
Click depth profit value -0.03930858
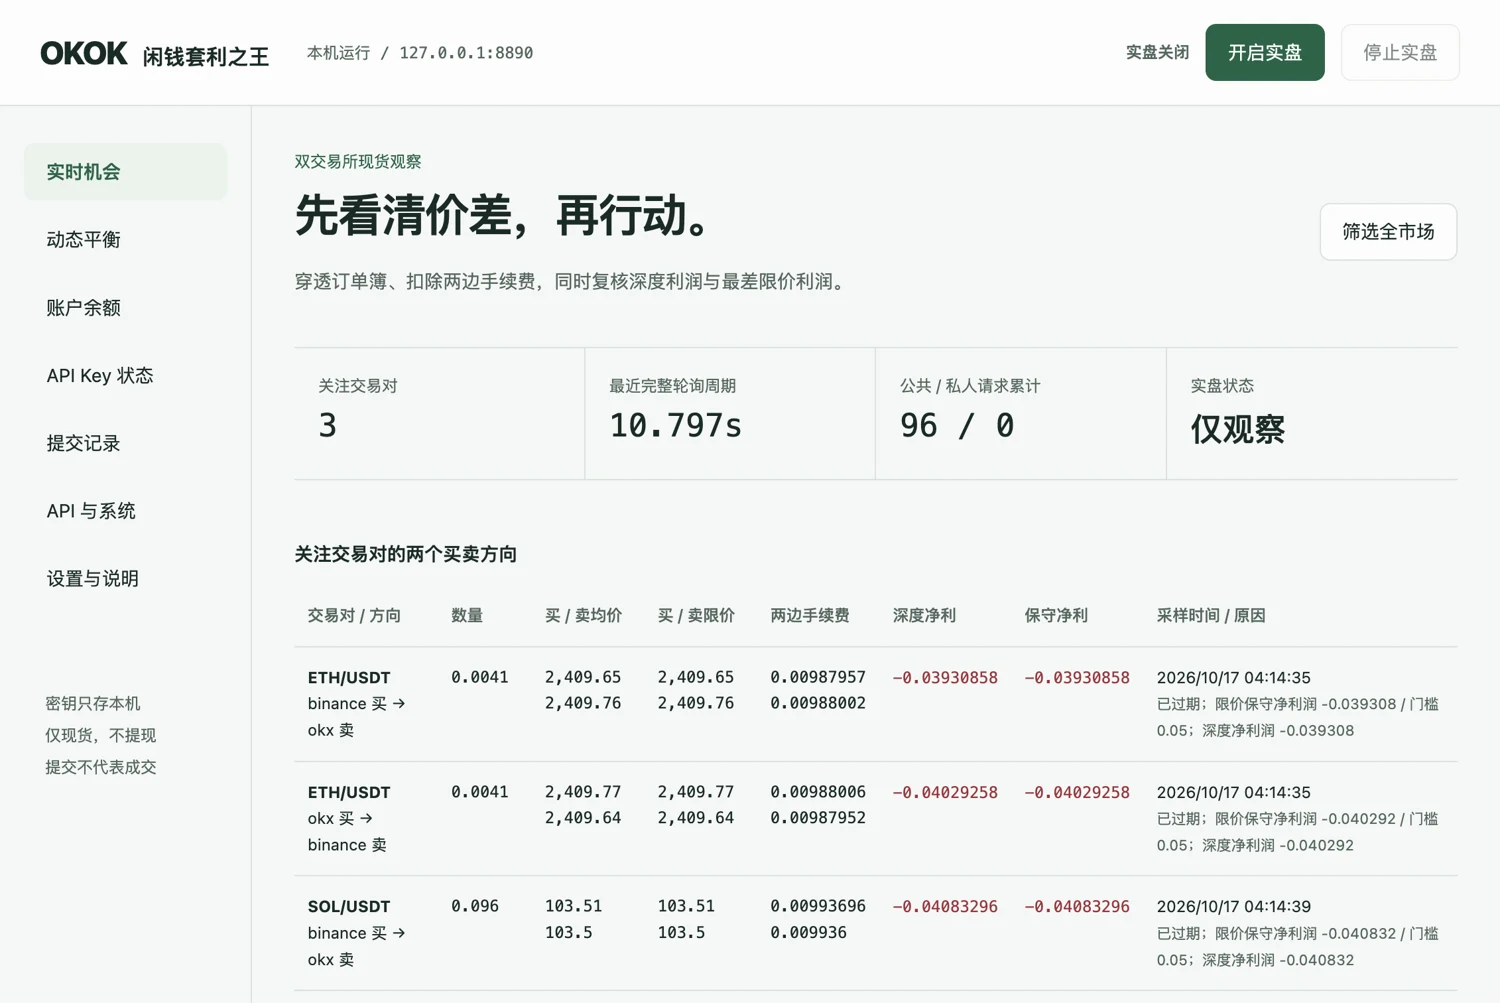pos(945,678)
